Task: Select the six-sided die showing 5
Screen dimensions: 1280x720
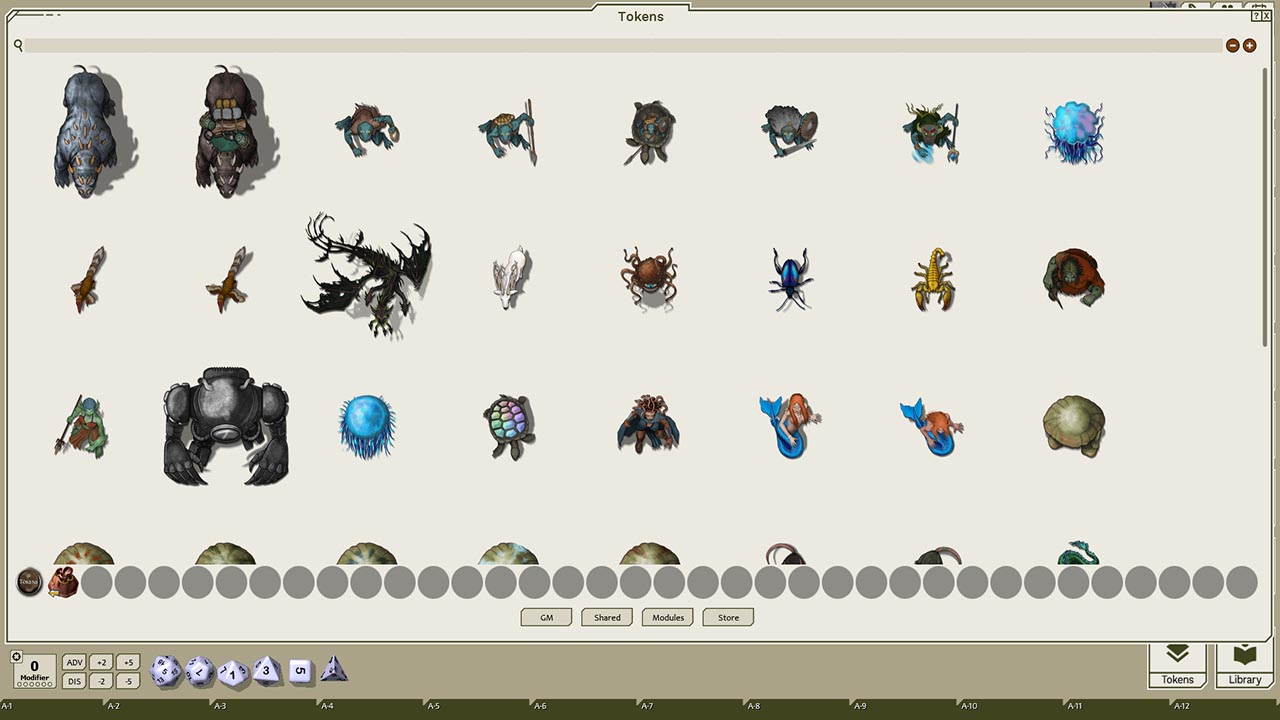Action: [300, 670]
